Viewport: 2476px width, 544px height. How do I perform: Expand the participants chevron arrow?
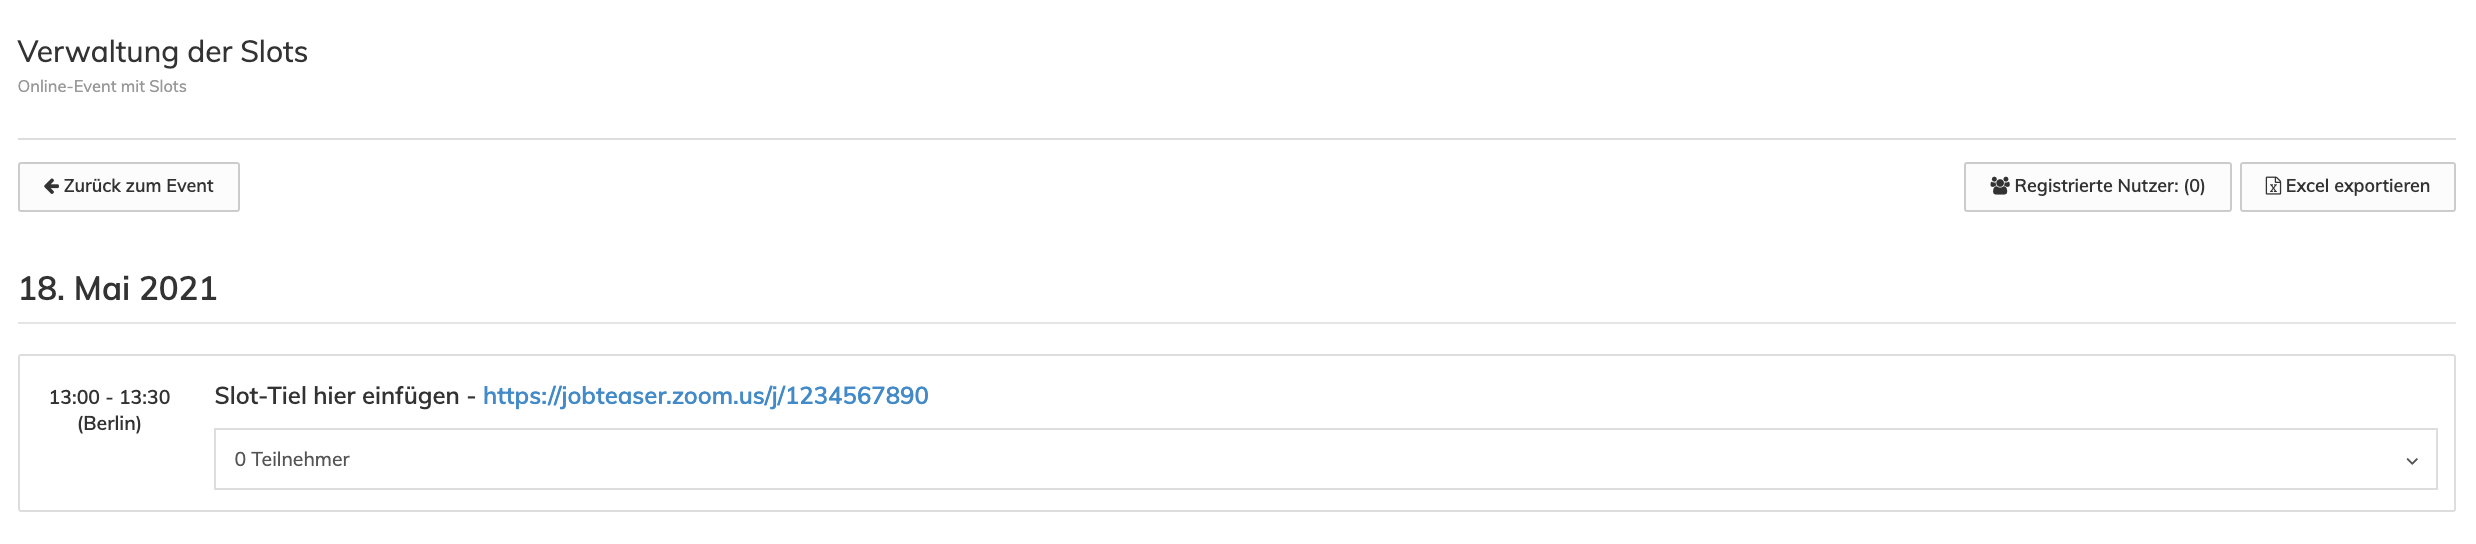coord(2412,461)
